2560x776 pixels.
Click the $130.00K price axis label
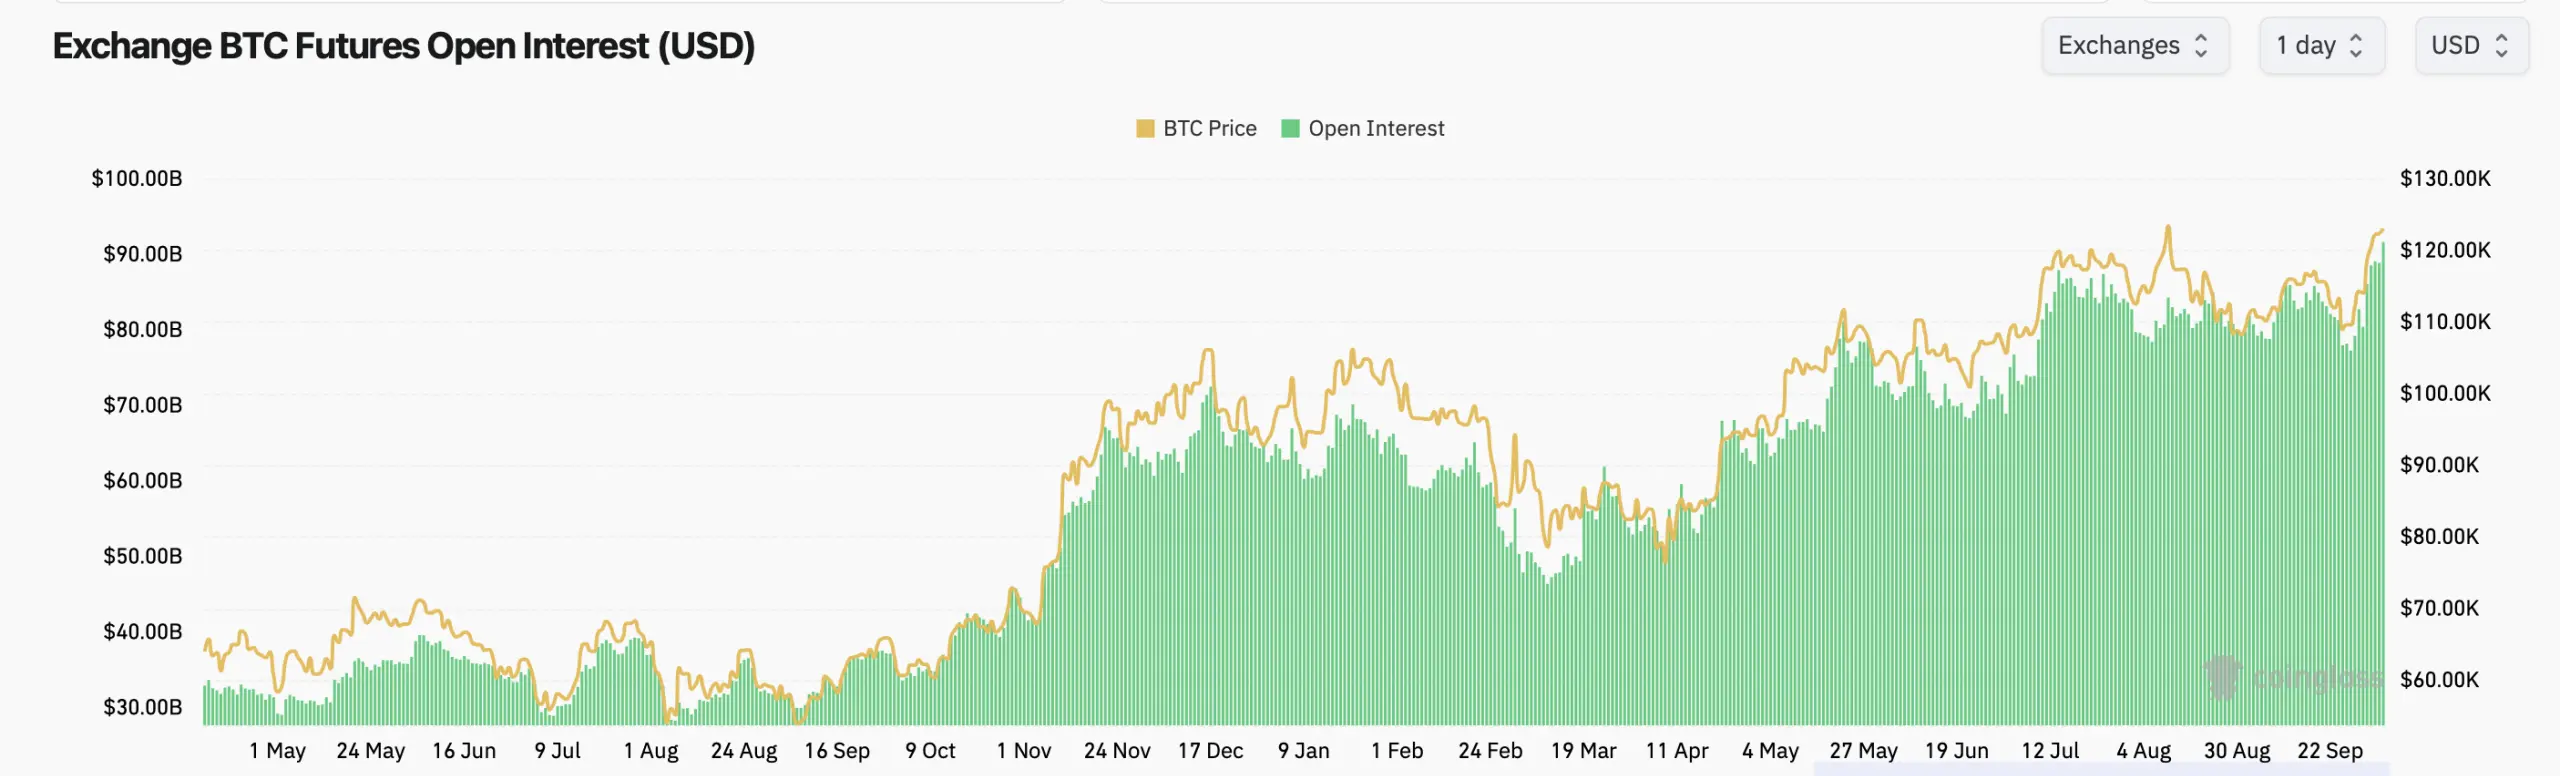(2445, 179)
